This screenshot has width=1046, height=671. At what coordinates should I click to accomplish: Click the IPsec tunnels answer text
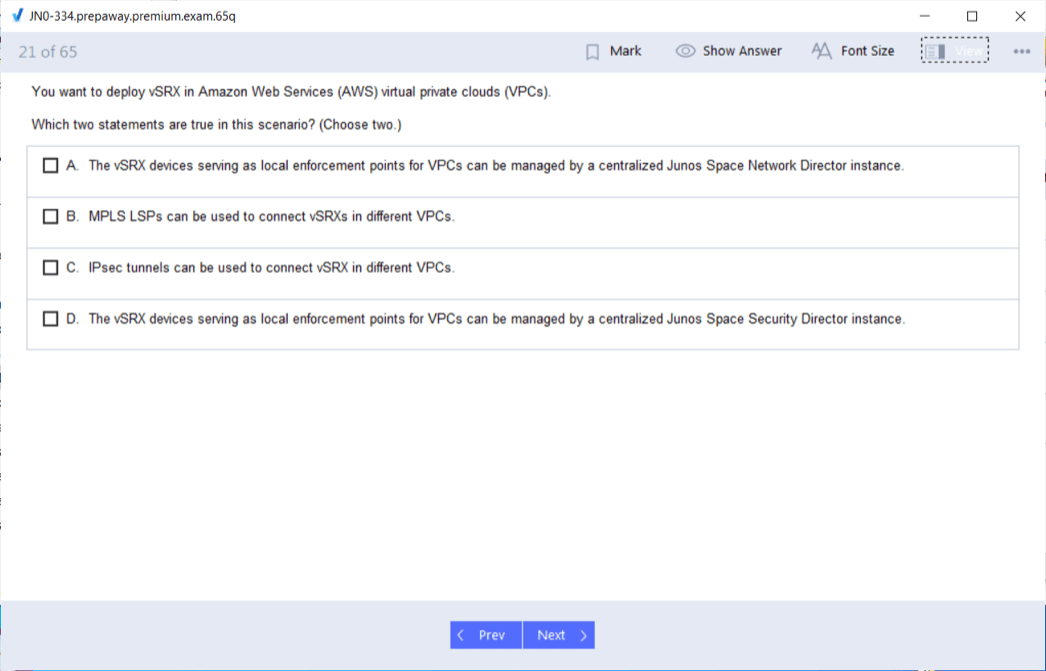coord(271,268)
